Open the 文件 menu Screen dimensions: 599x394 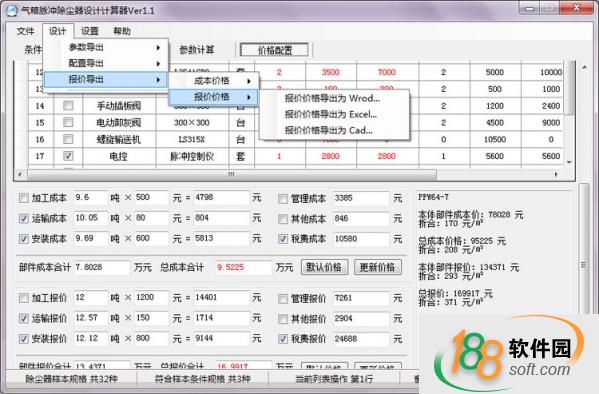point(25,31)
